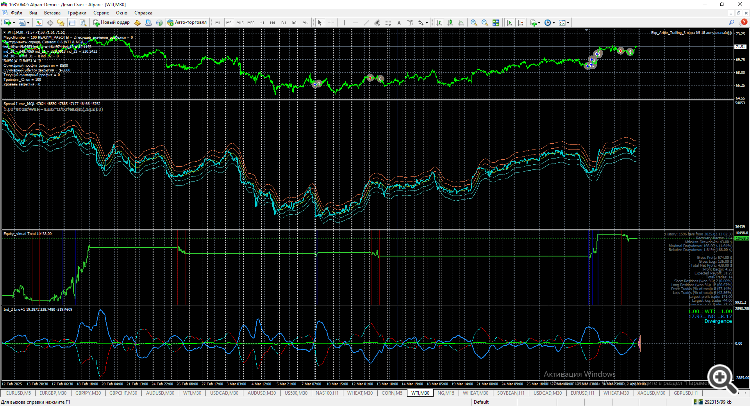Switch to the XAGUSD,M30 chart tab
Image resolution: width=750 pixels, height=406 pixels.
tap(651, 393)
